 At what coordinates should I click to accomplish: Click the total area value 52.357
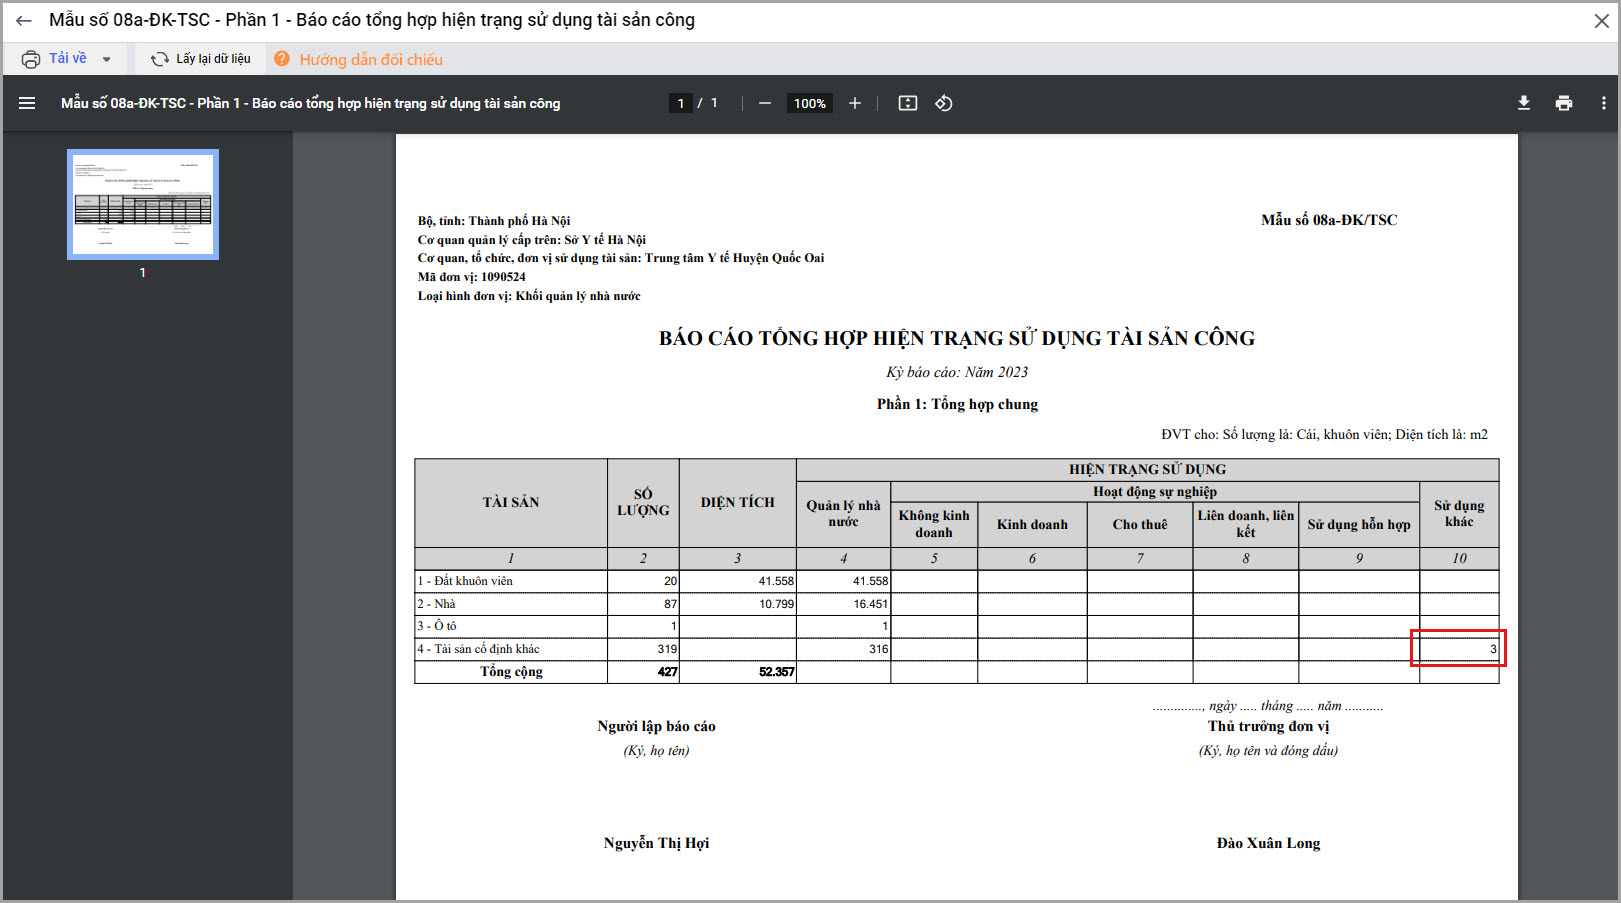pyautogui.click(x=776, y=672)
